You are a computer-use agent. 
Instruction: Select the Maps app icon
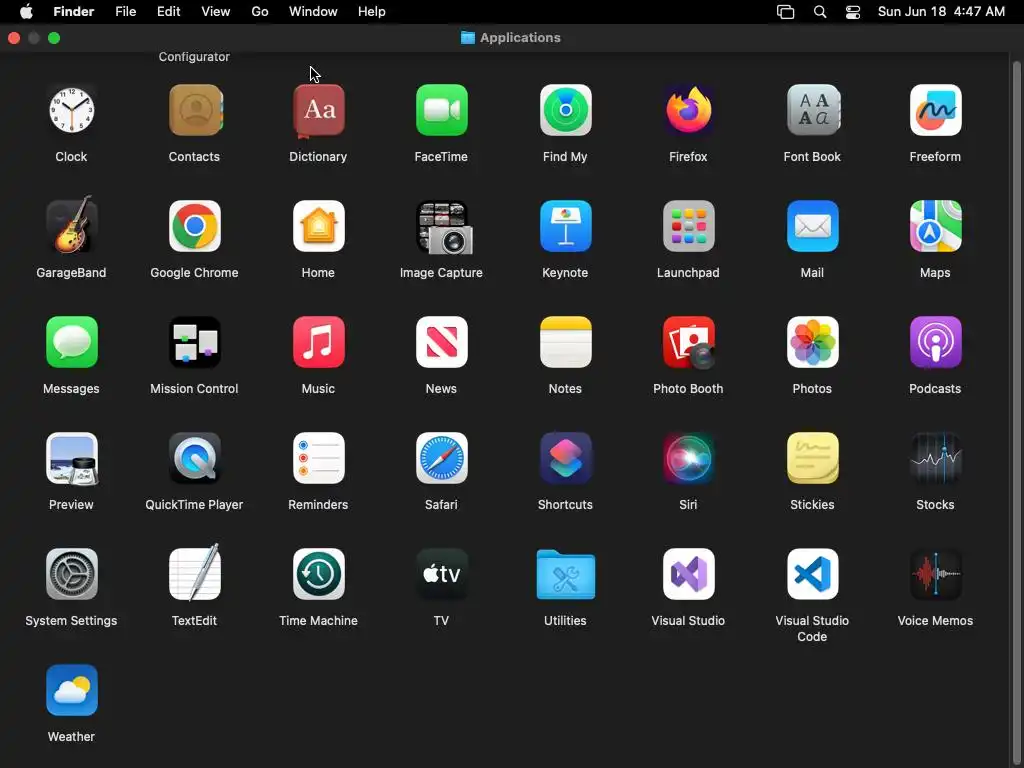pos(935,226)
